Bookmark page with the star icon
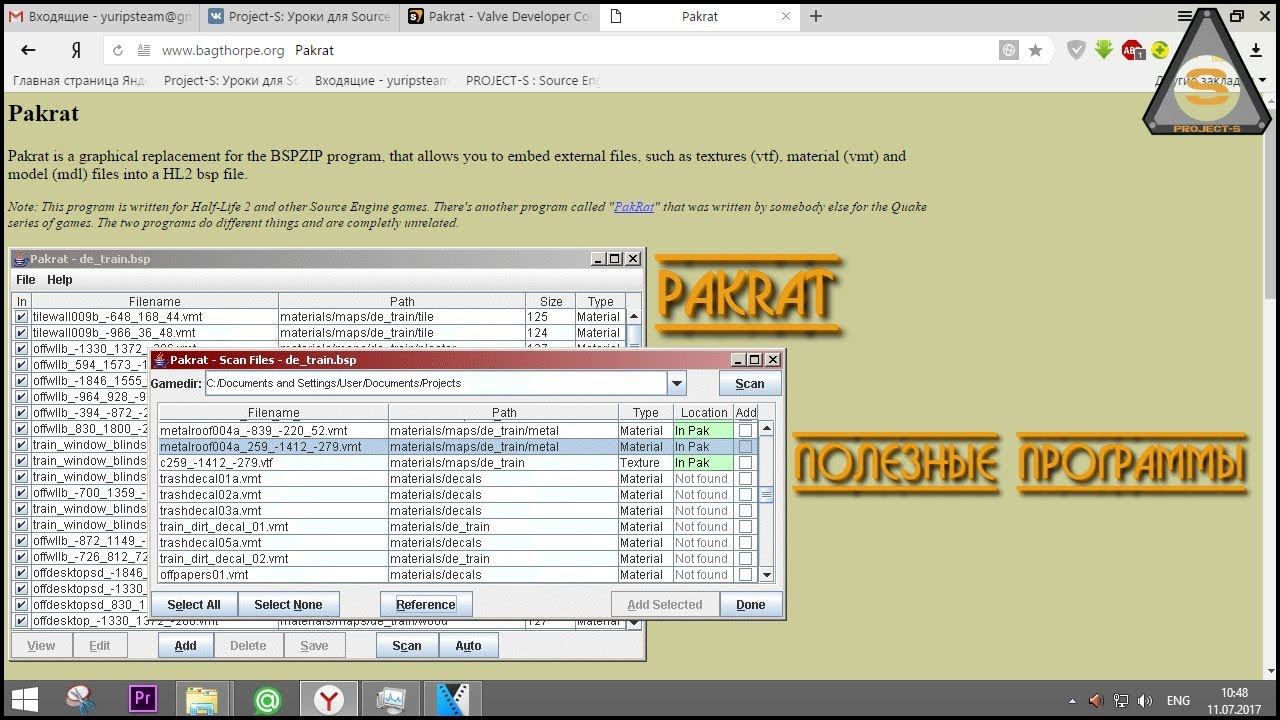Viewport: 1280px width, 720px height. (x=1036, y=50)
